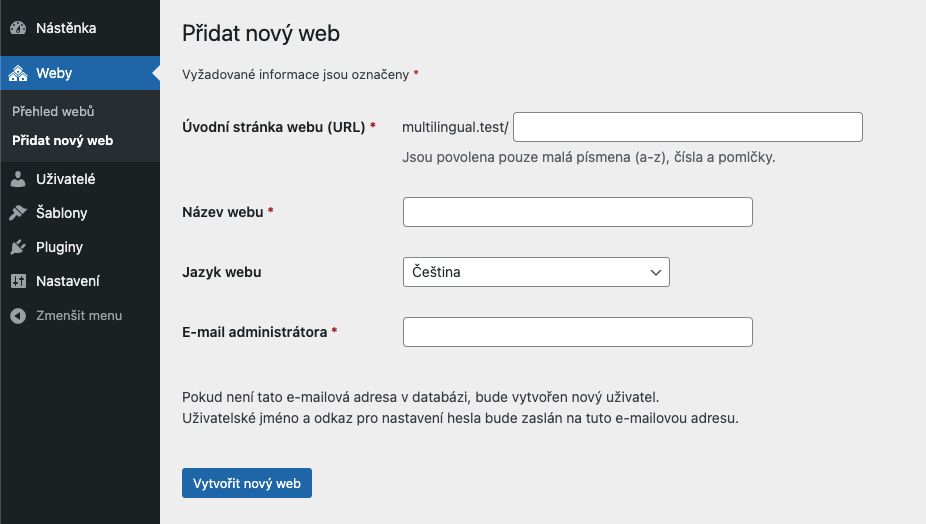Focus the Název webu text field

pyautogui.click(x=578, y=212)
